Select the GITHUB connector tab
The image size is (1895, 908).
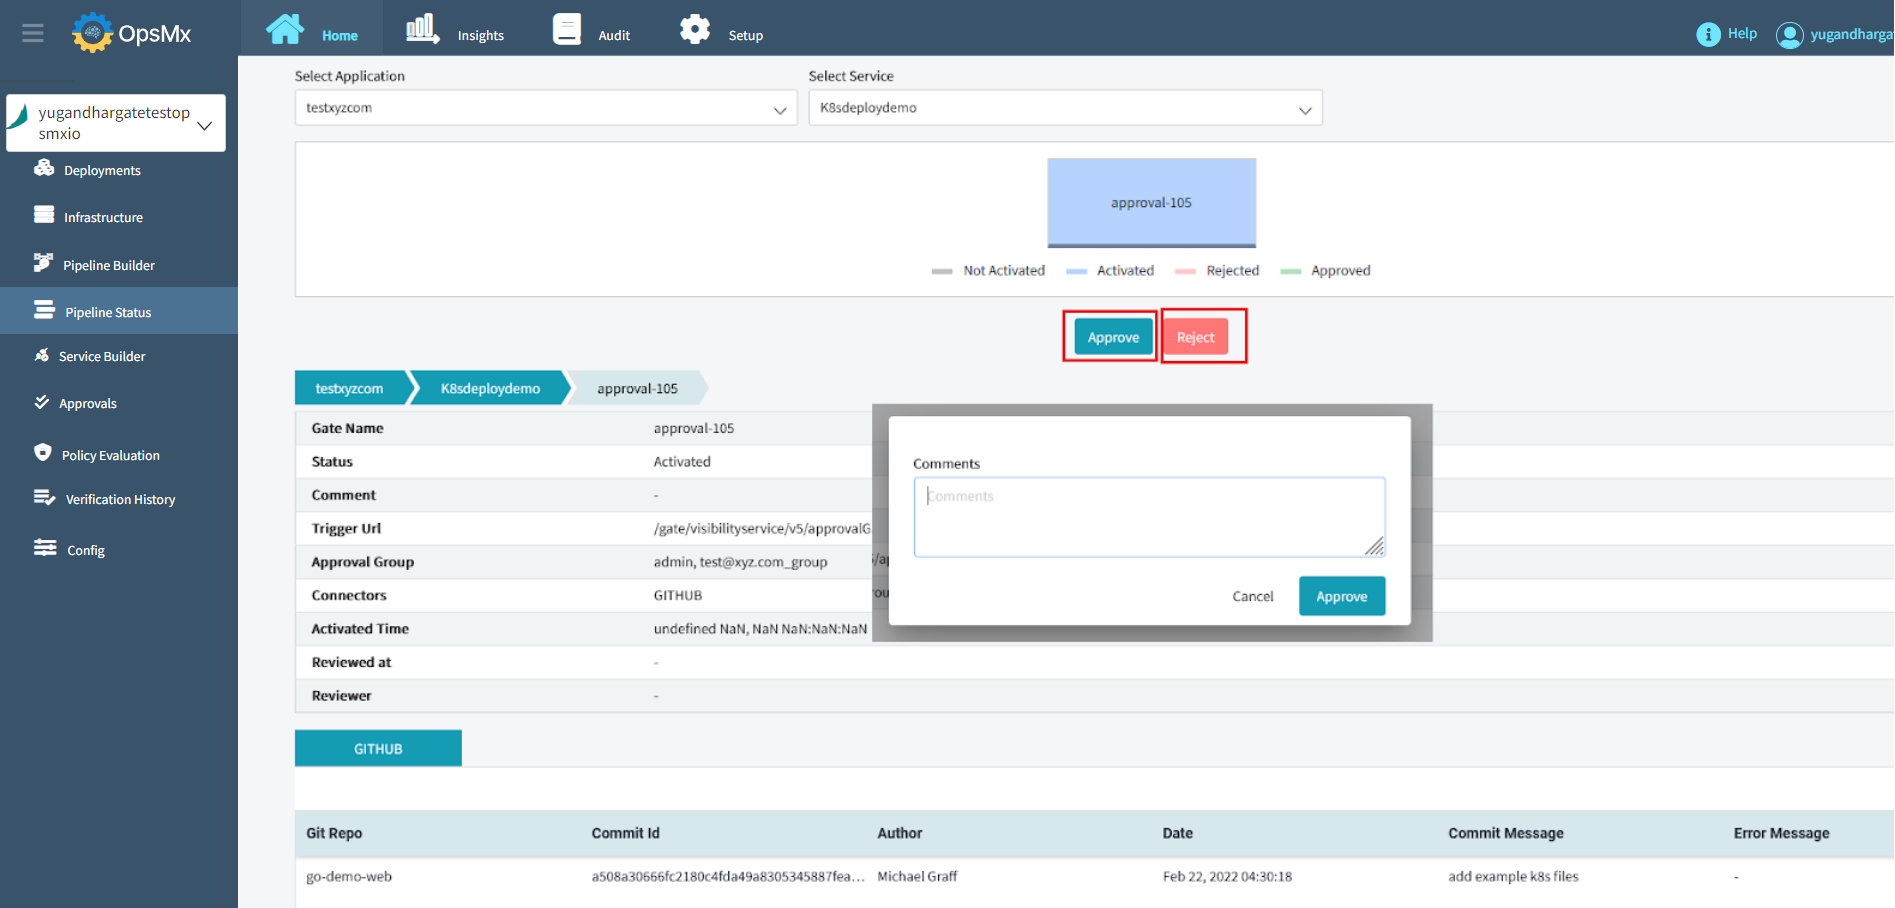378,749
